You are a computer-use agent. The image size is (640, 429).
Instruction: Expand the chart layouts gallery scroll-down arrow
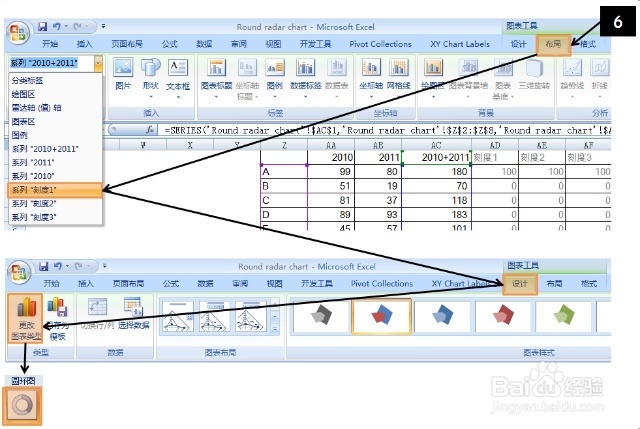tap(275, 316)
